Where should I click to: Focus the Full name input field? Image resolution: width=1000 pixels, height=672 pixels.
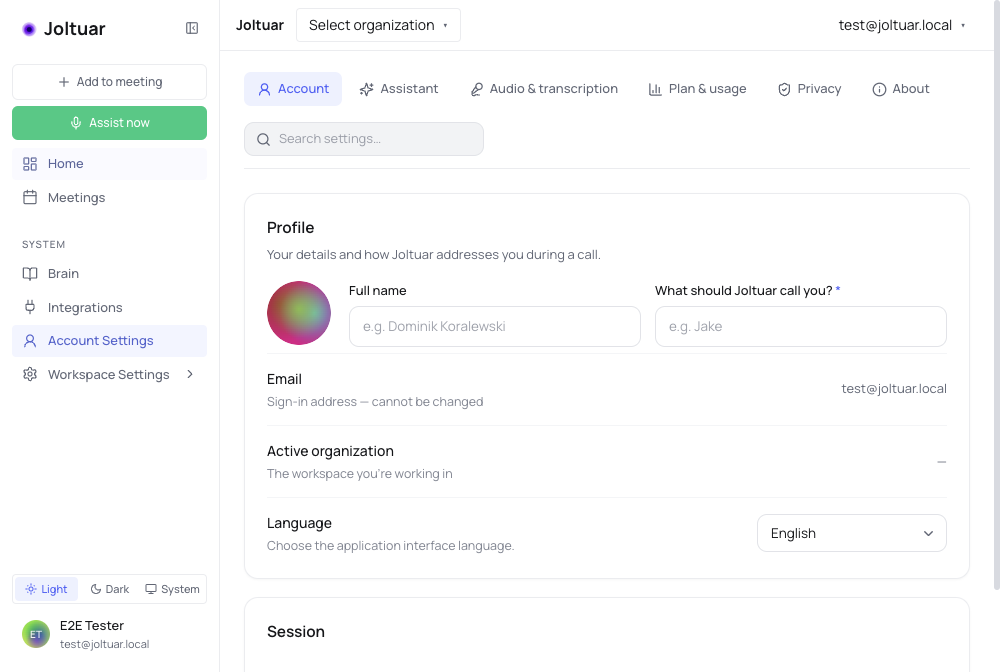pos(495,326)
